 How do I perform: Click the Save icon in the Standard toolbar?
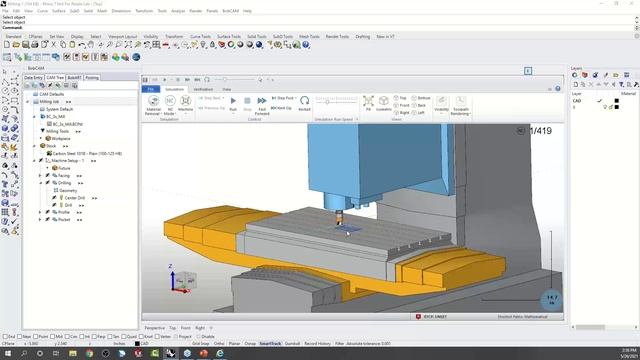click(x=25, y=45)
